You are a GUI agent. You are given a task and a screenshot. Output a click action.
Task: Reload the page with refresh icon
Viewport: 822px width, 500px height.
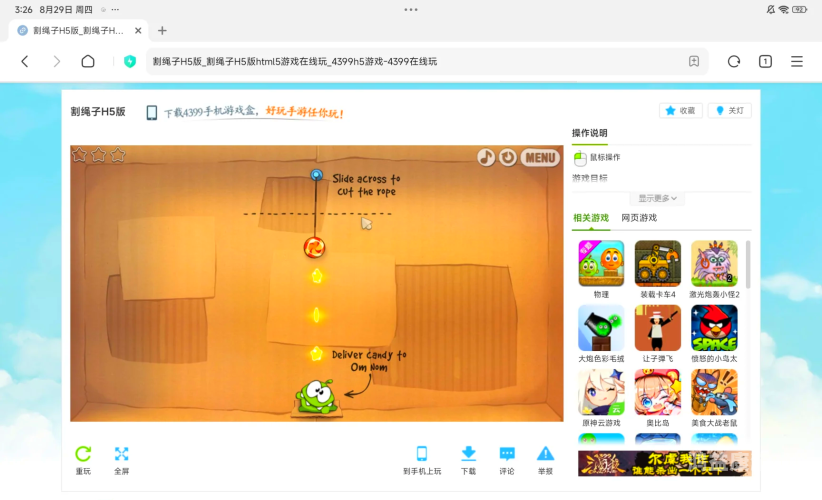[733, 61]
